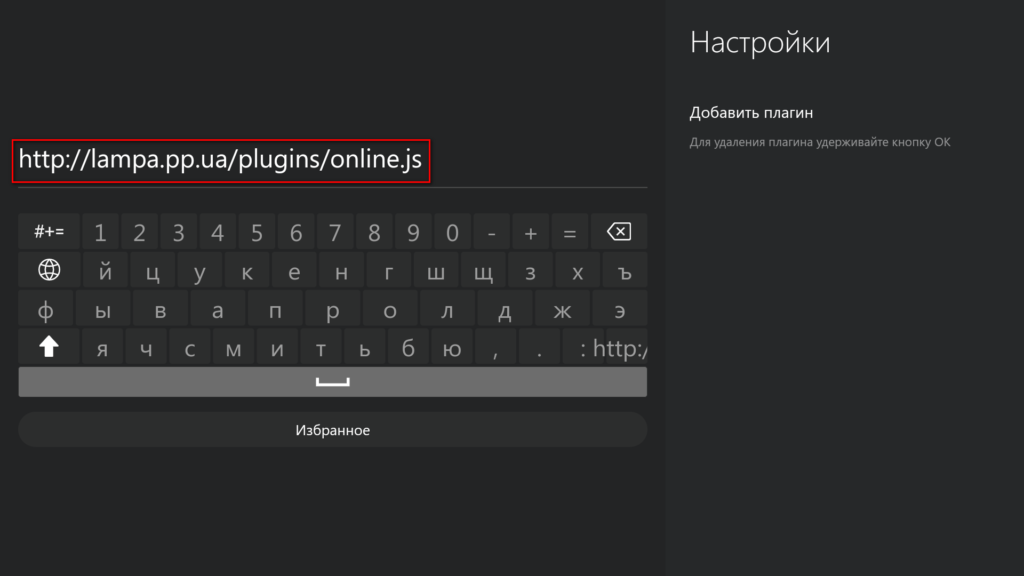Select Добавить плагин option
This screenshot has width=1024, height=576.
click(x=758, y=113)
